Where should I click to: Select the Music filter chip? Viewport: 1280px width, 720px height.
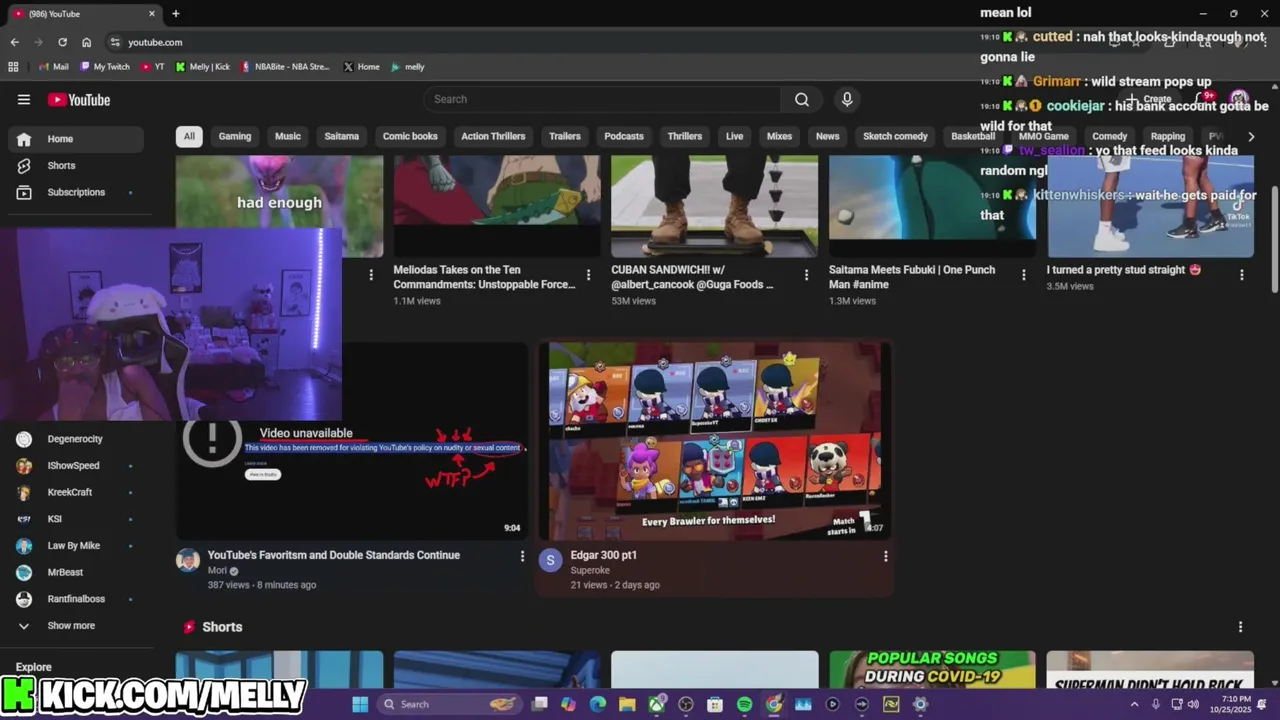coord(288,136)
